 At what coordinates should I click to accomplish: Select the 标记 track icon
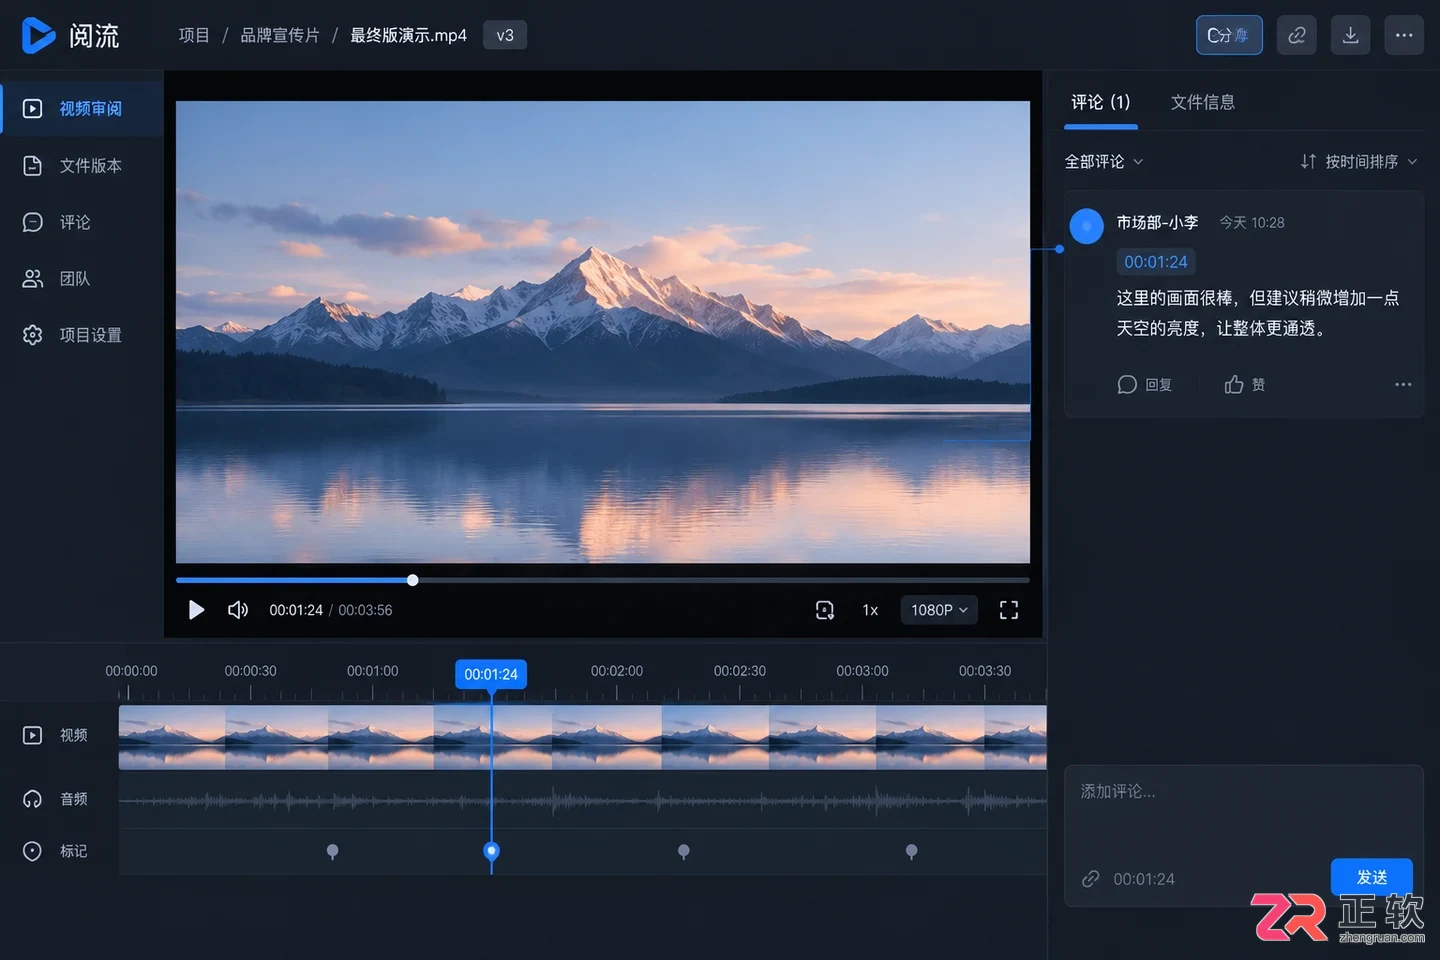point(33,851)
